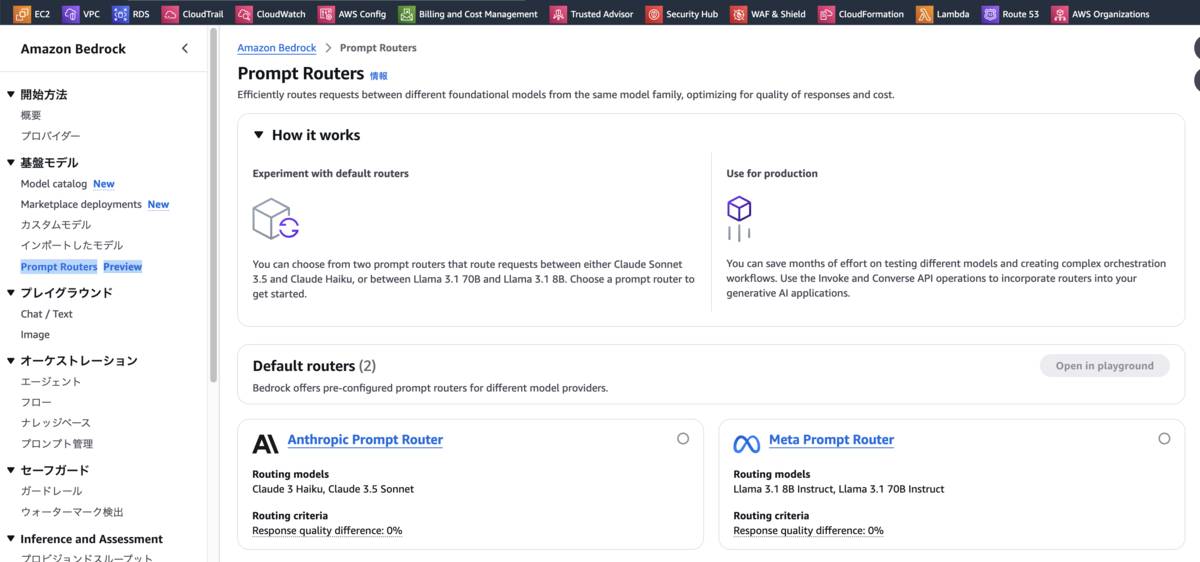1200x562 pixels.
Task: Collapse the プレイグラウンド sidebar section
Action: coord(11,293)
